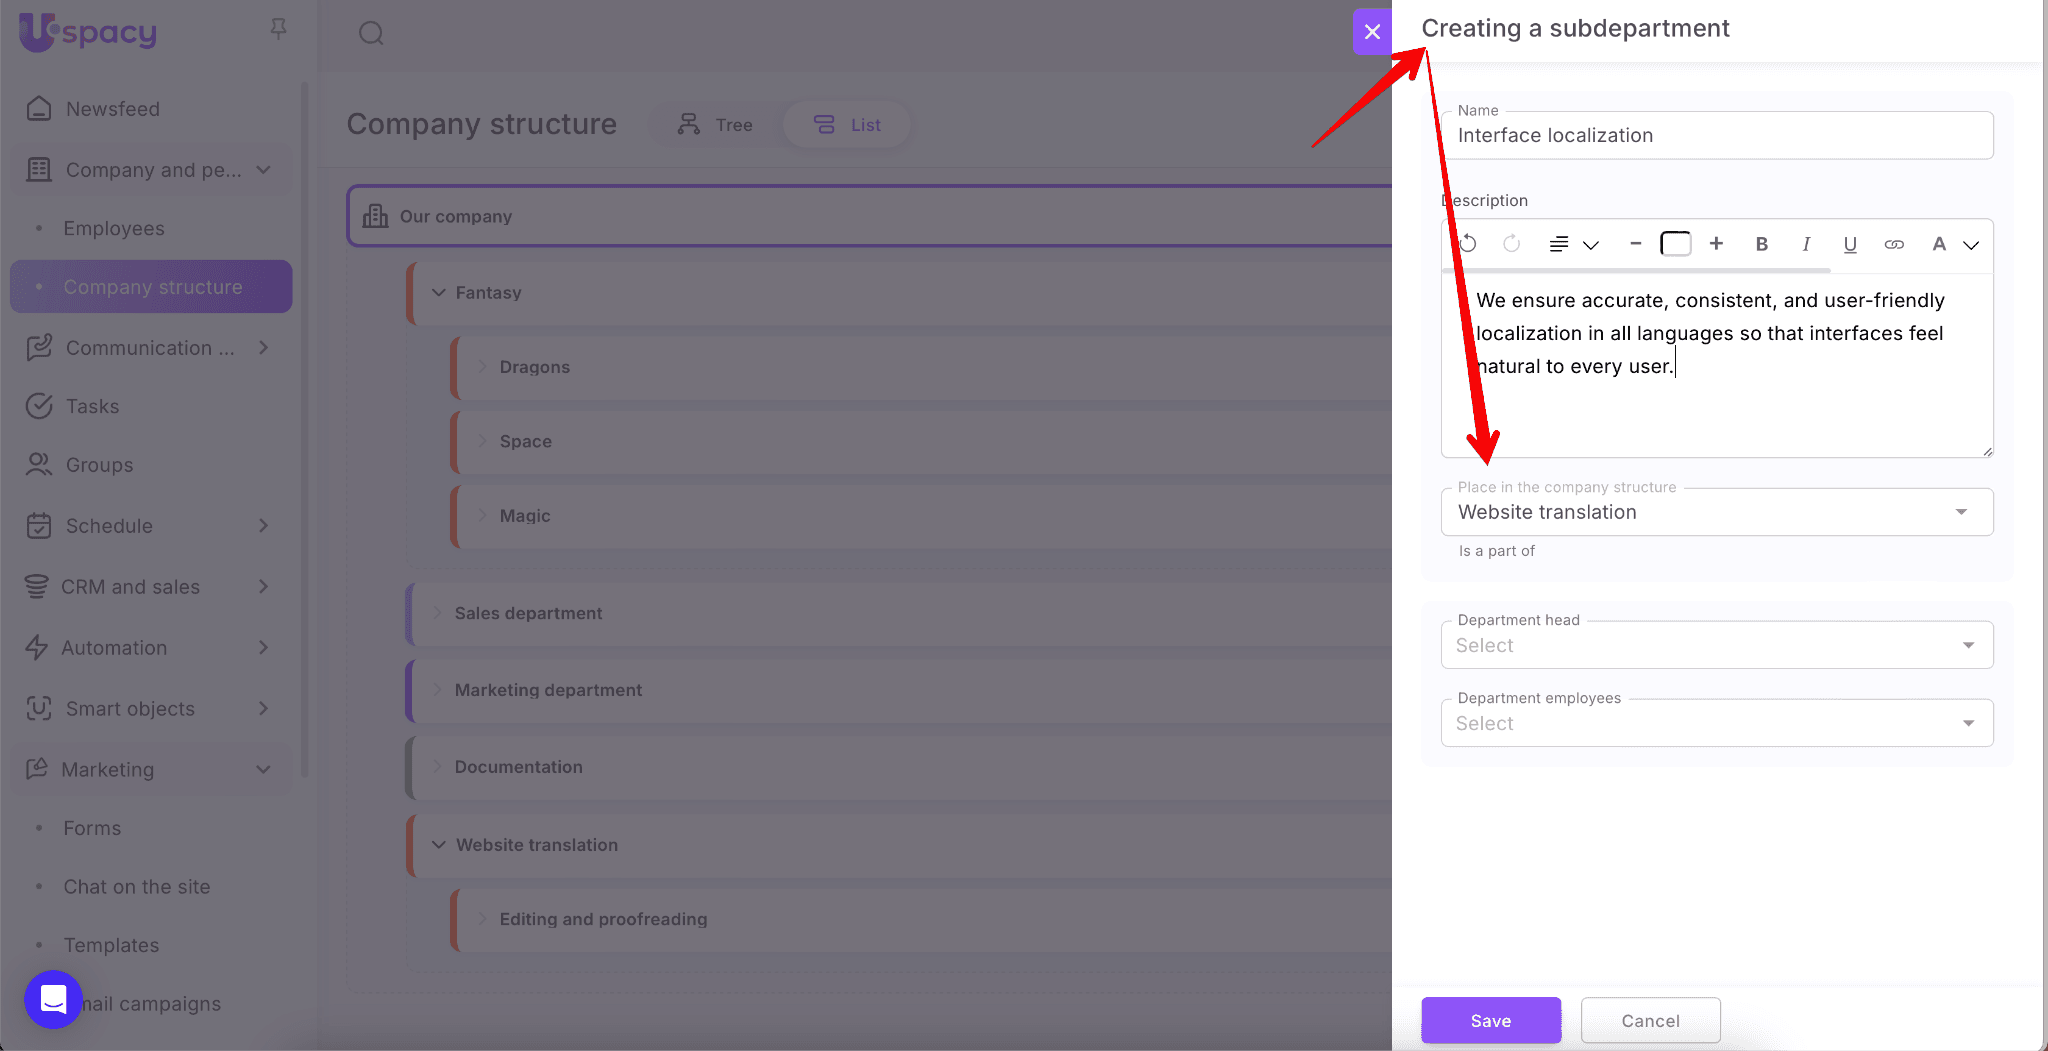Click the minus icon to decrease font size
This screenshot has height=1051, width=2048.
pyautogui.click(x=1636, y=244)
